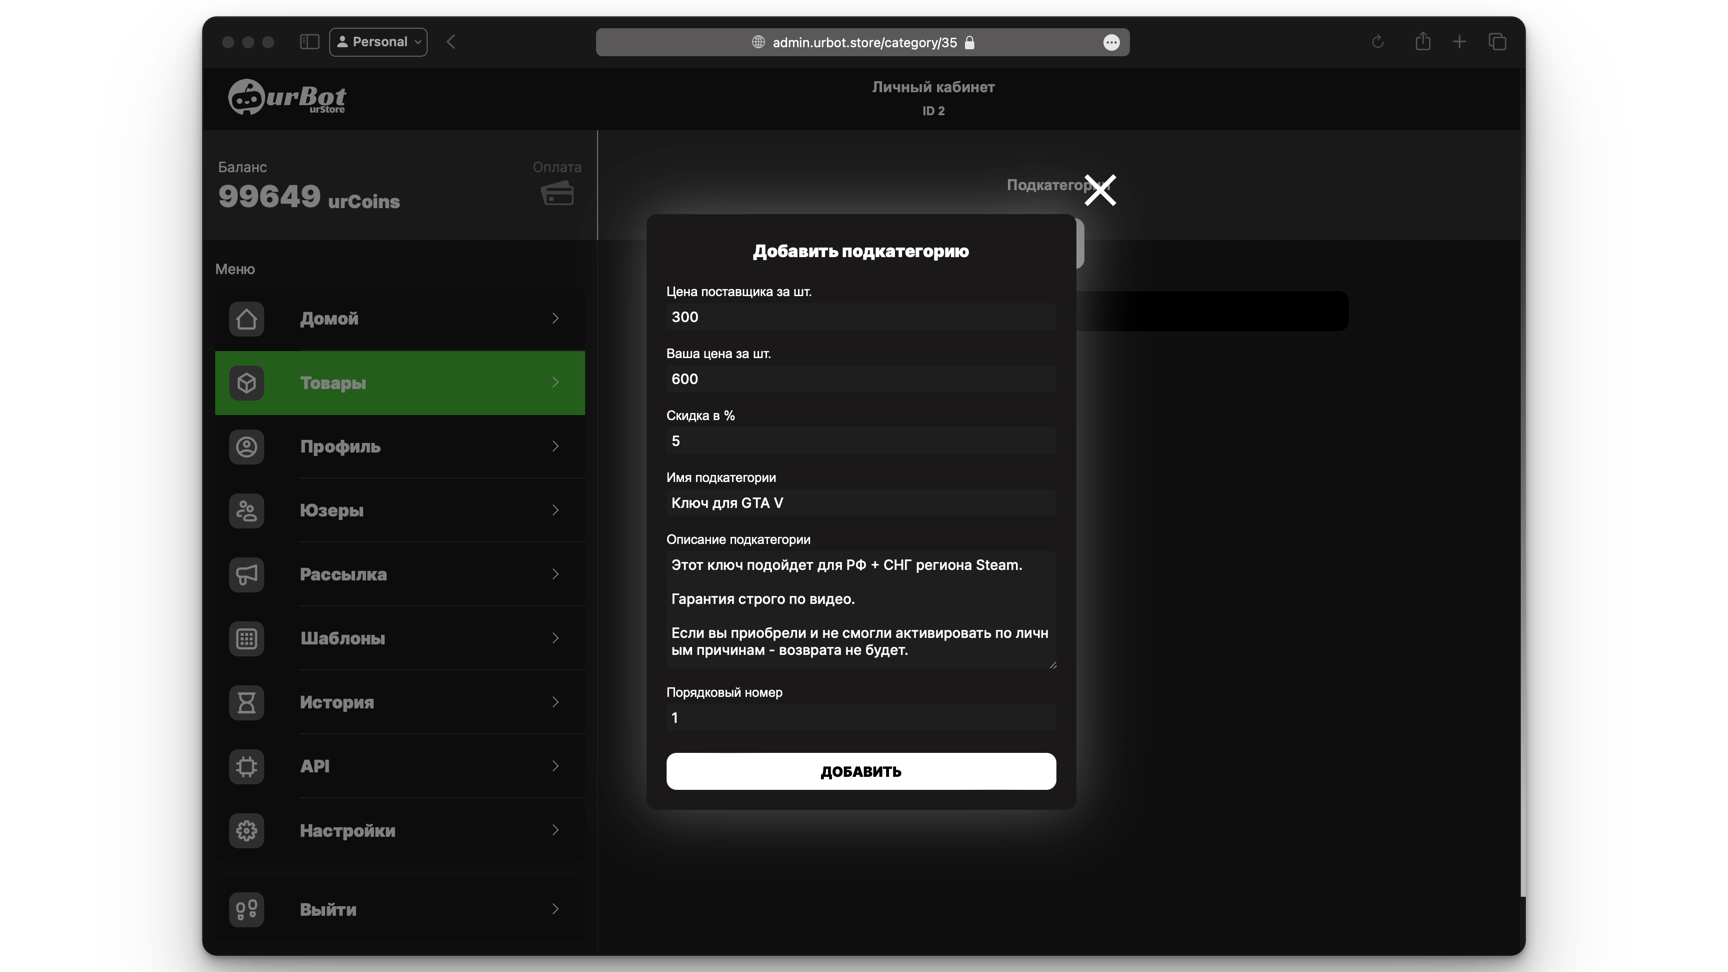Viewport: 1728px width, 972px height.
Task: Expand the Домой menu chevron
Action: pos(555,319)
